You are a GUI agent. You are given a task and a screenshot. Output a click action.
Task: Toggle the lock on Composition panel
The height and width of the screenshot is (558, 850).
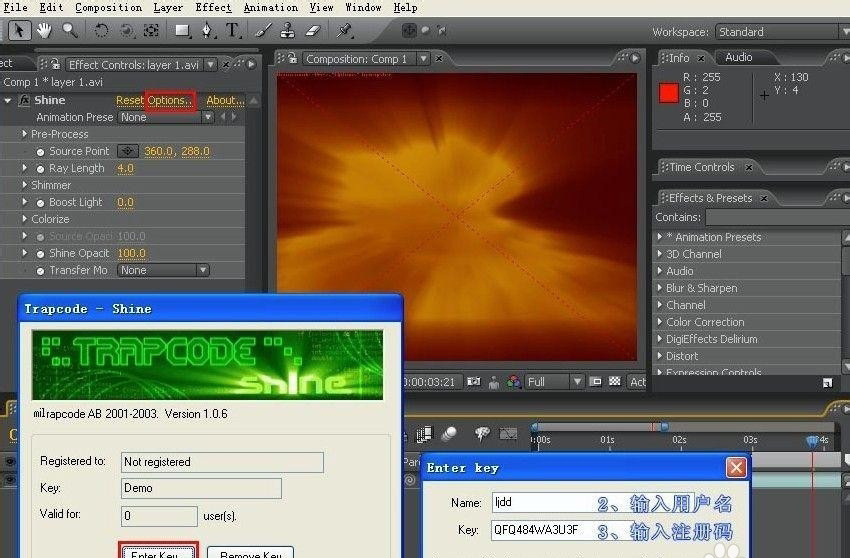click(x=292, y=58)
